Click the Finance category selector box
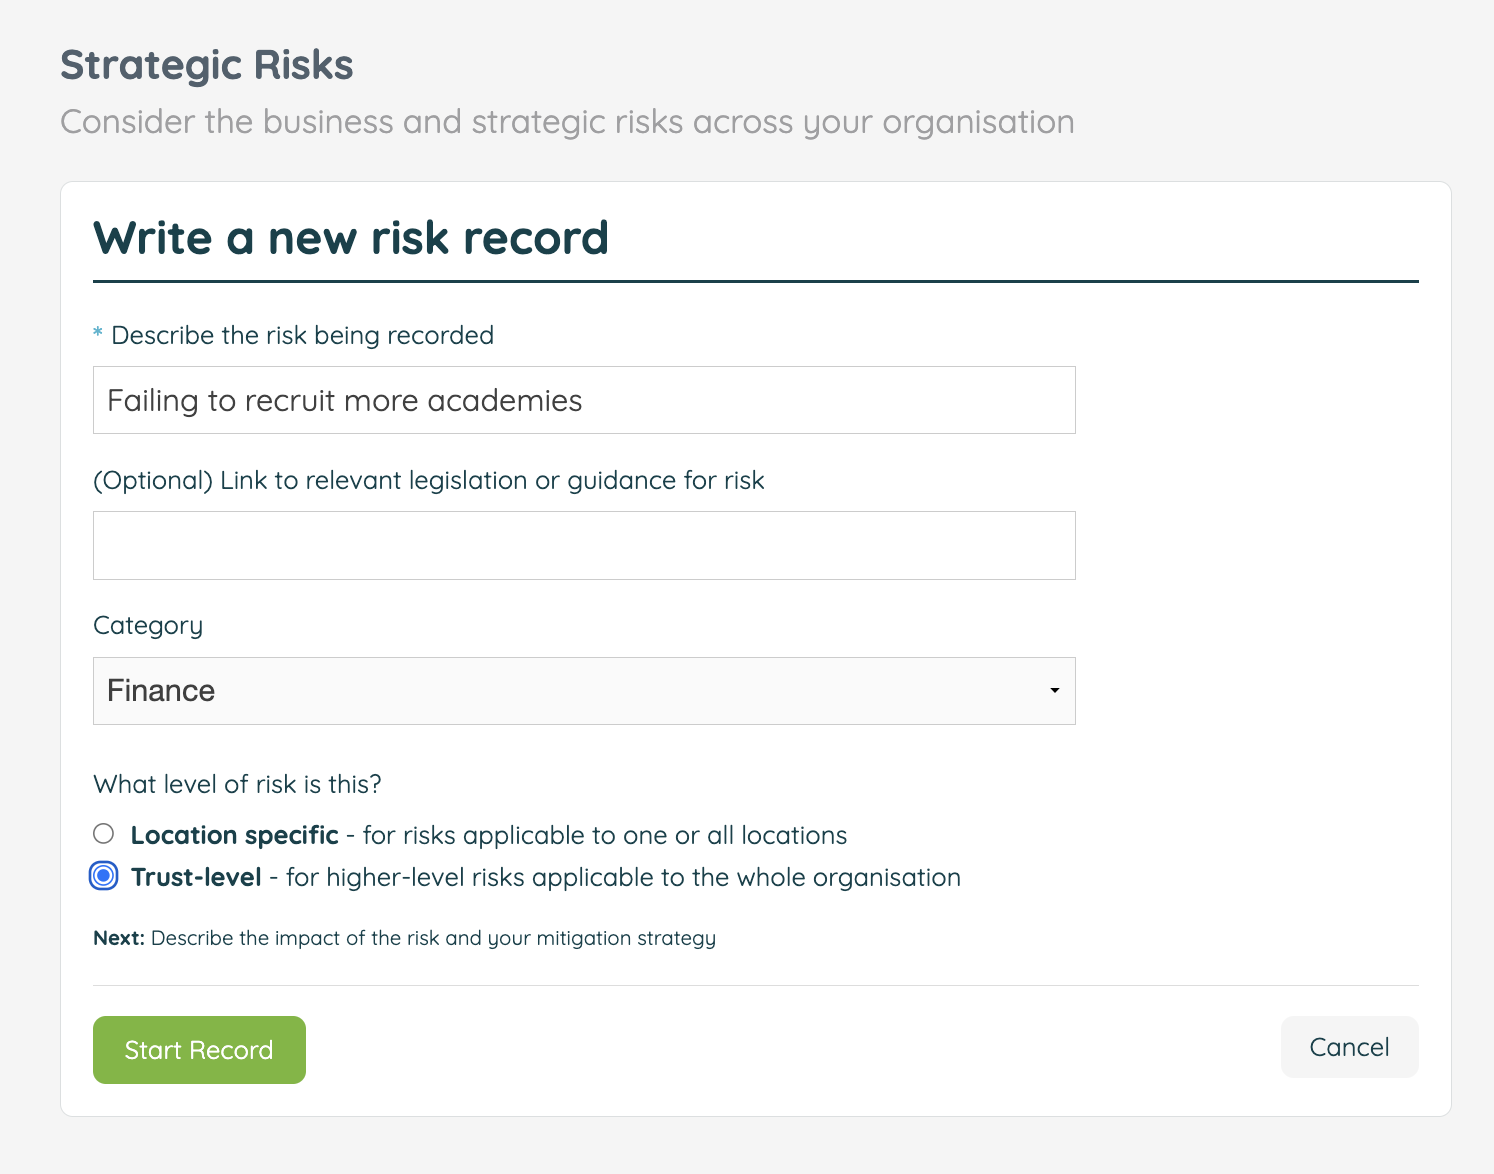The height and width of the screenshot is (1174, 1494). [584, 690]
